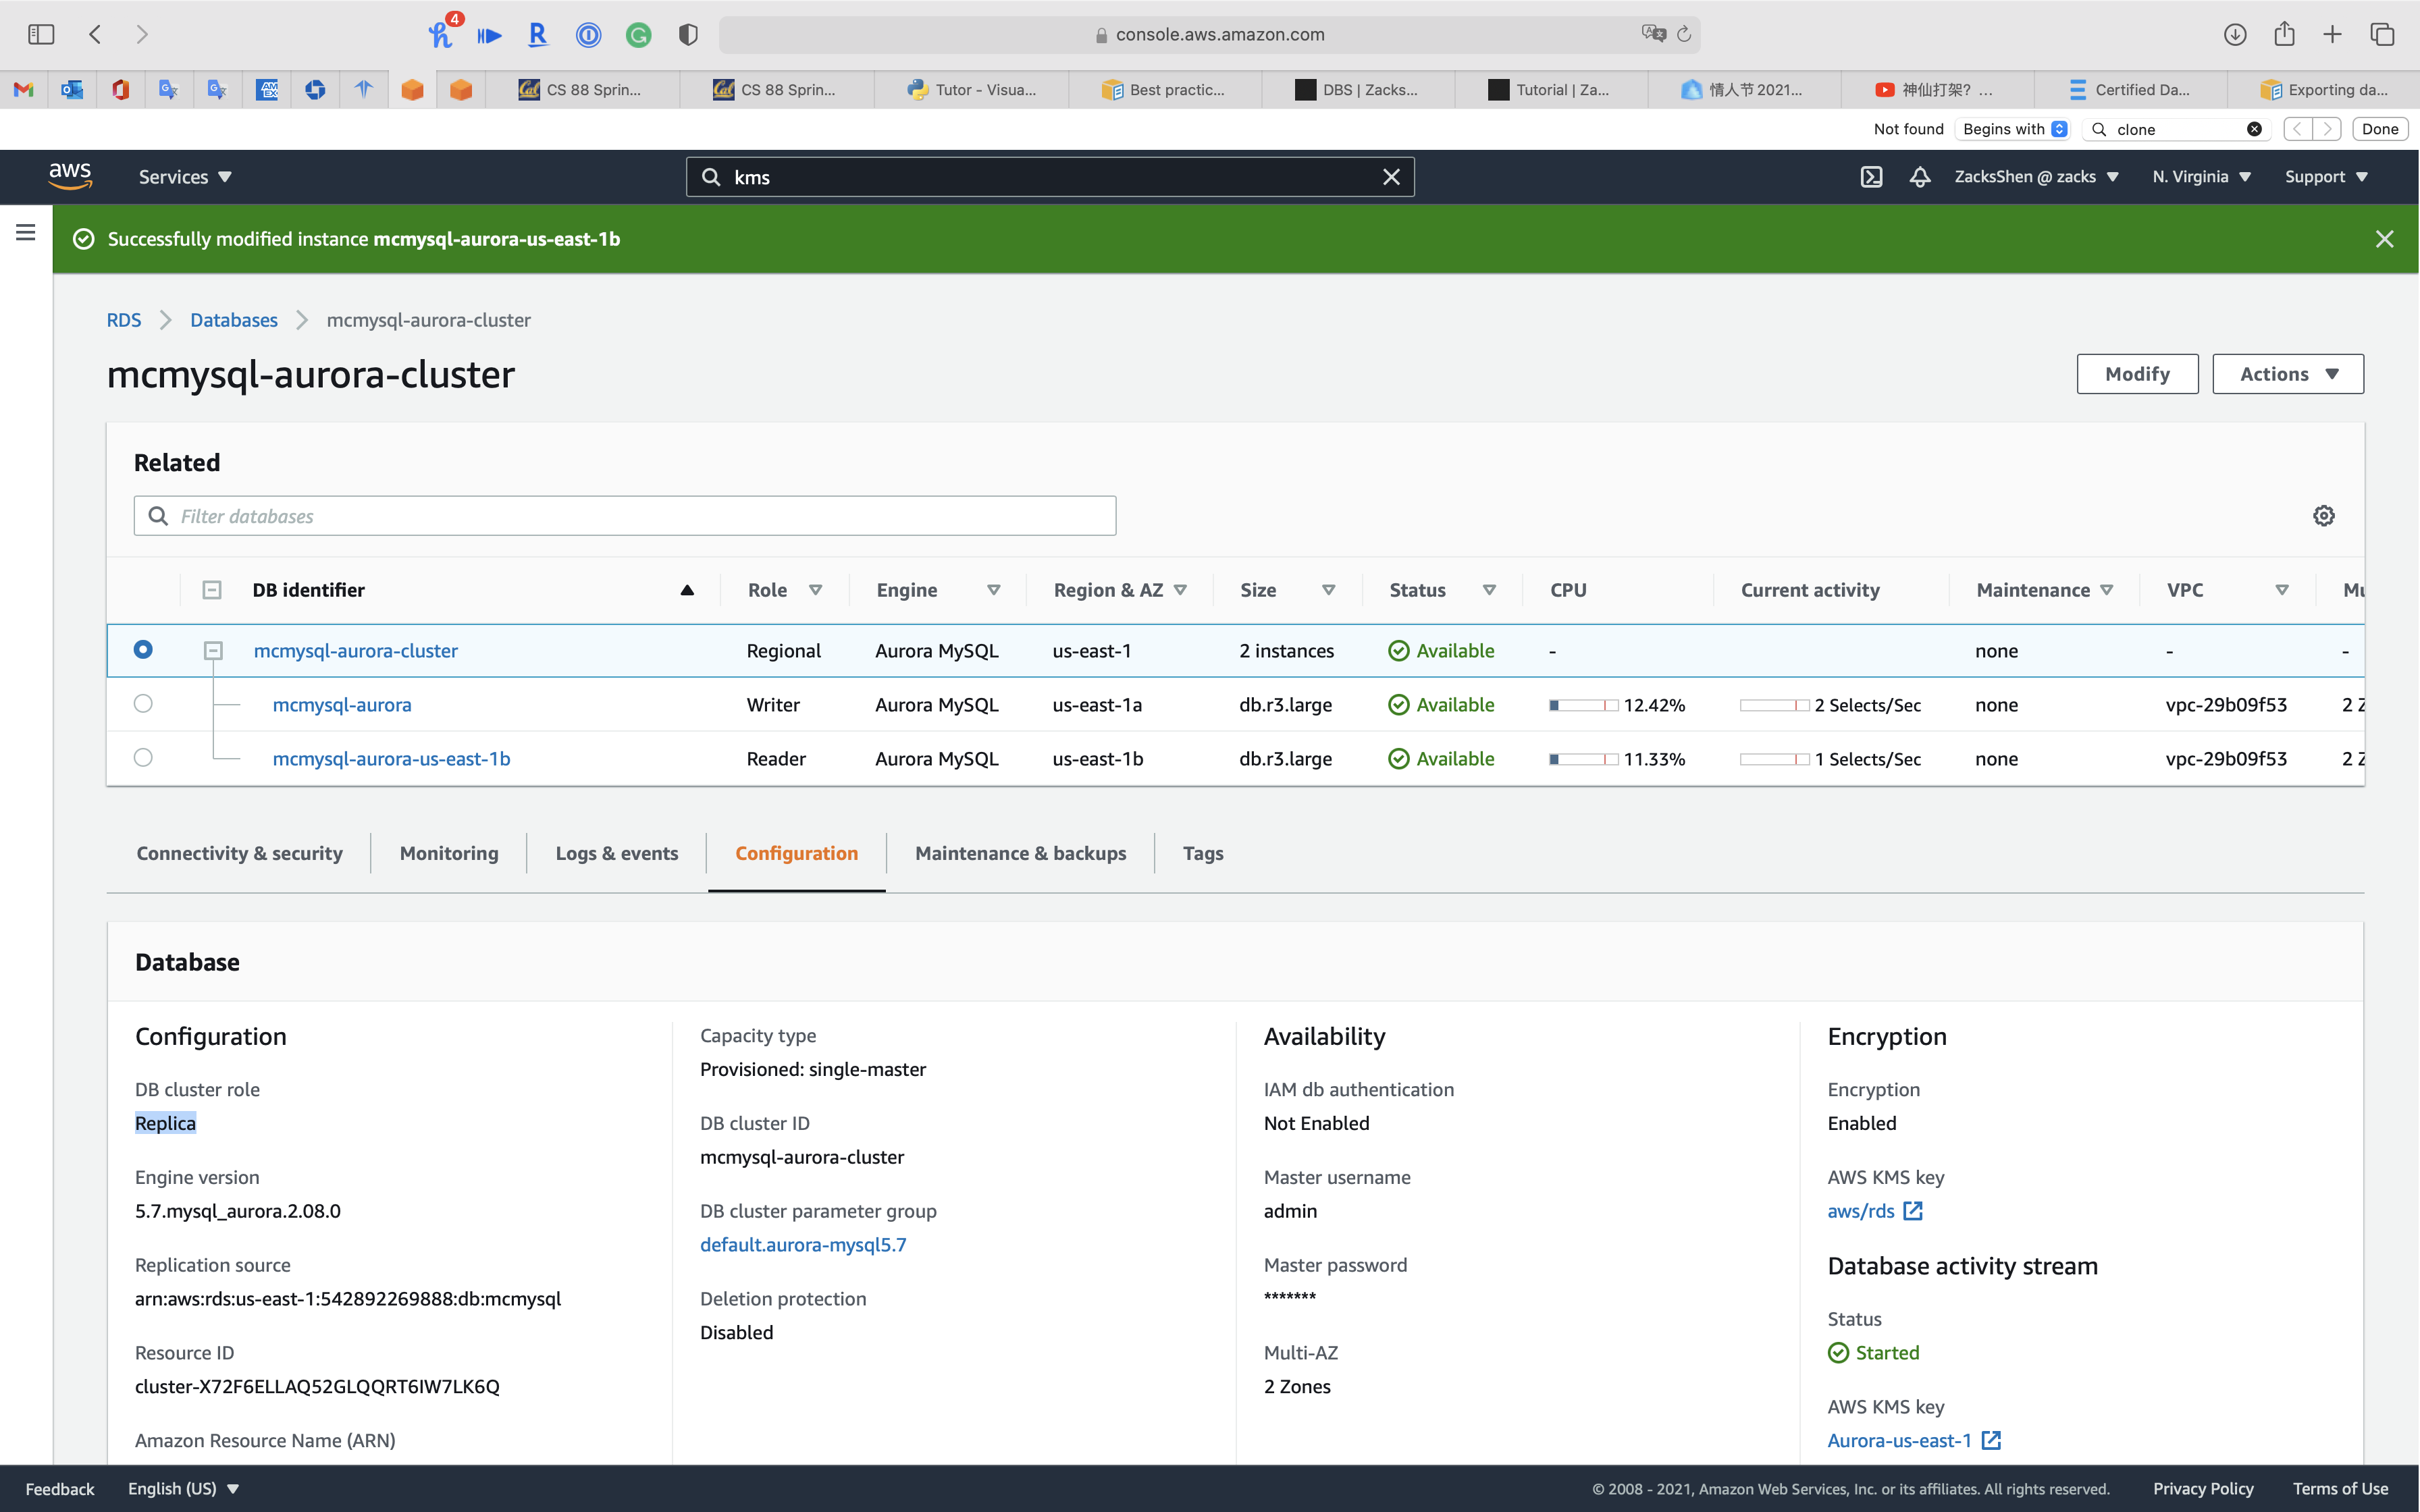2420x1512 pixels.
Task: Click the AWS logo home icon
Action: click(x=70, y=176)
